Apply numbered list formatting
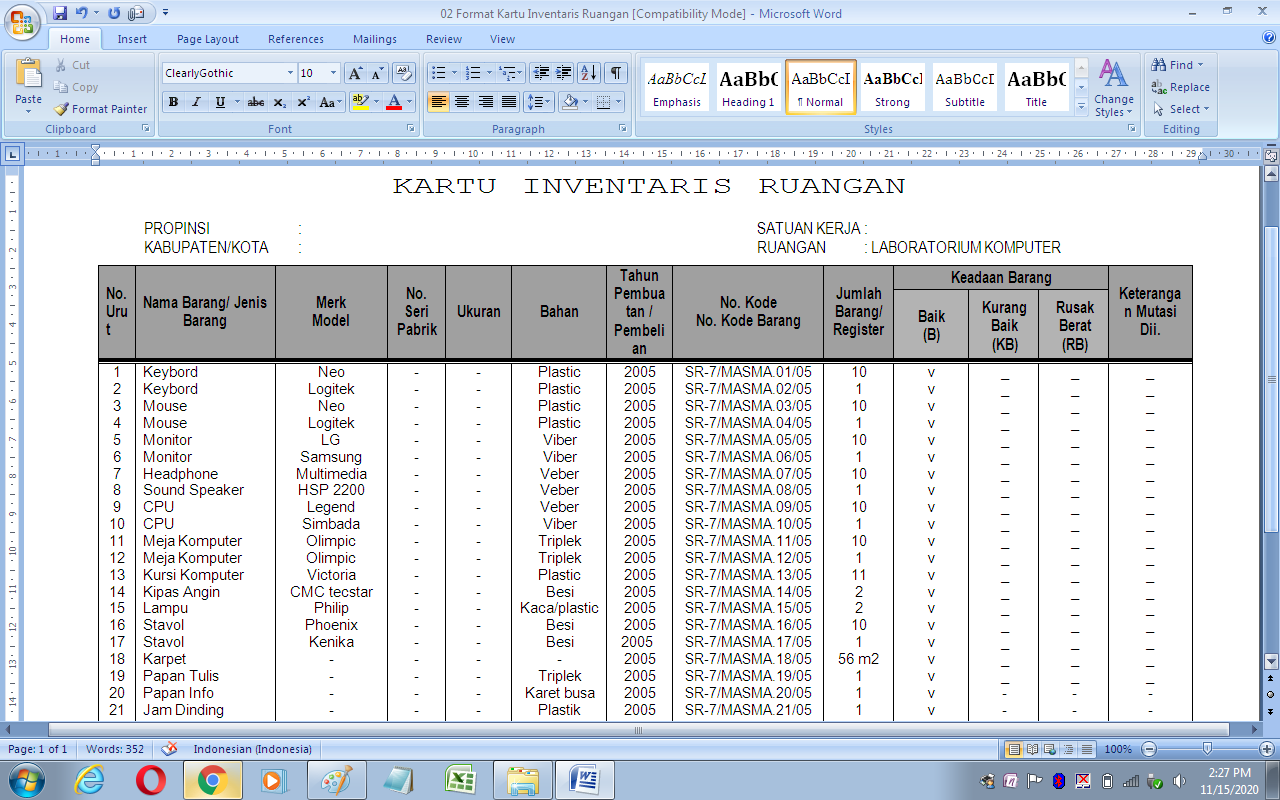This screenshot has height=800, width=1280. (x=474, y=73)
